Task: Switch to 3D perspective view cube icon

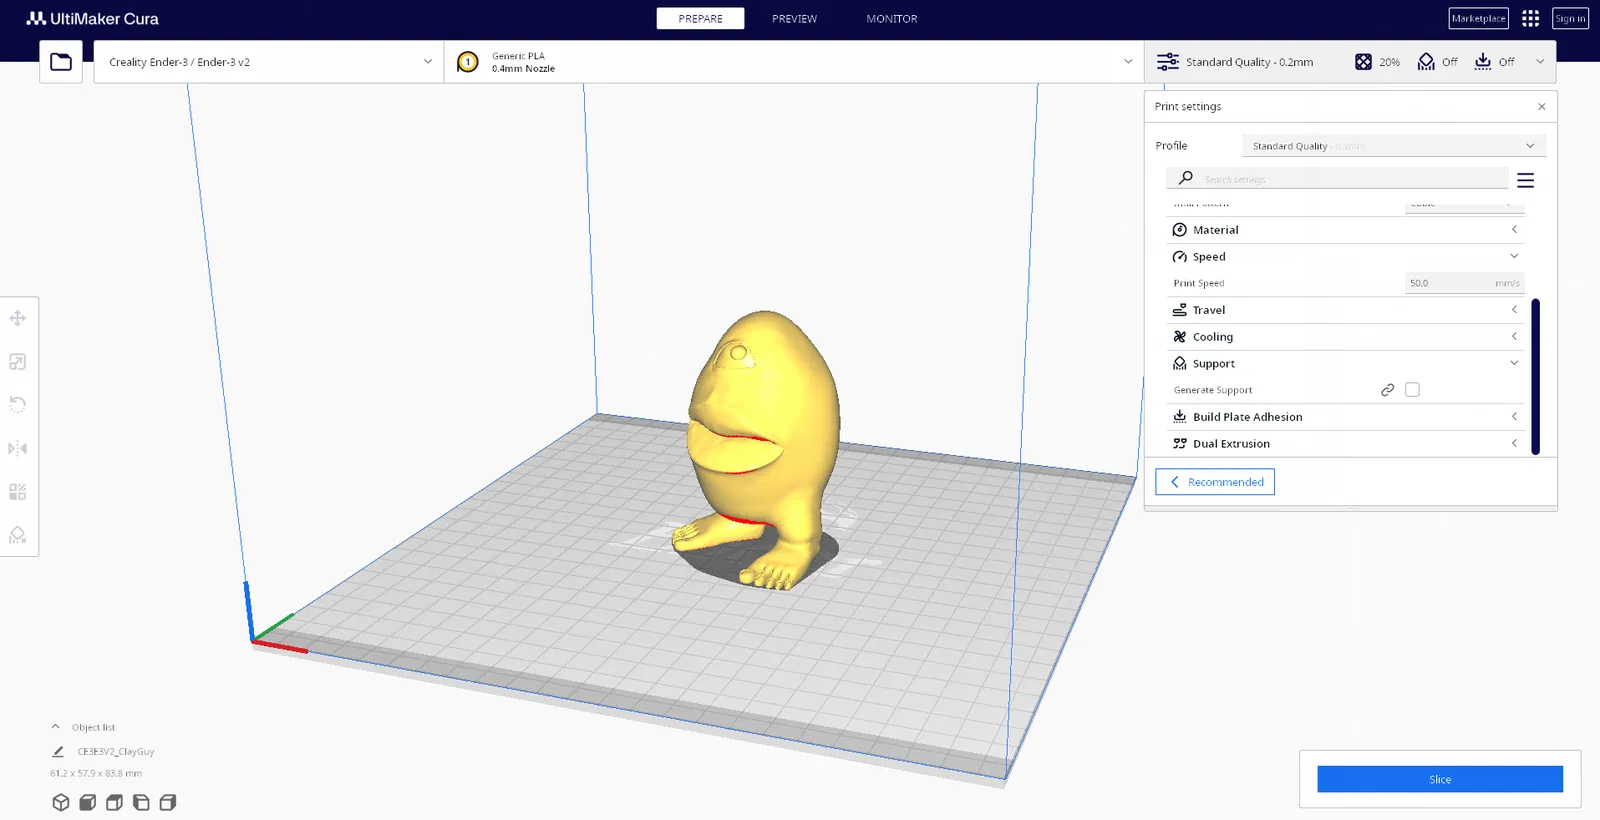Action: (x=61, y=802)
